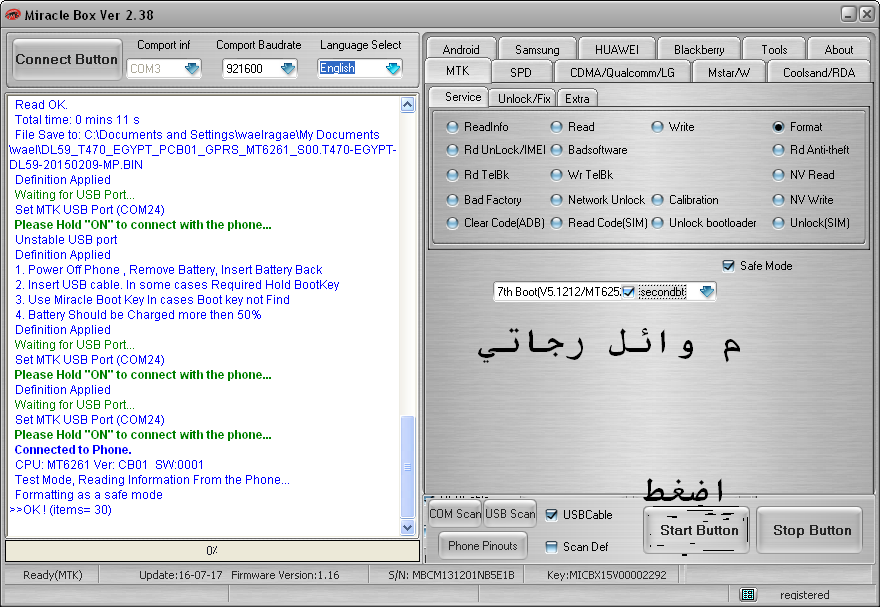Open the Comport Baudrate 921600 dropdown
The image size is (880, 607).
[288, 68]
